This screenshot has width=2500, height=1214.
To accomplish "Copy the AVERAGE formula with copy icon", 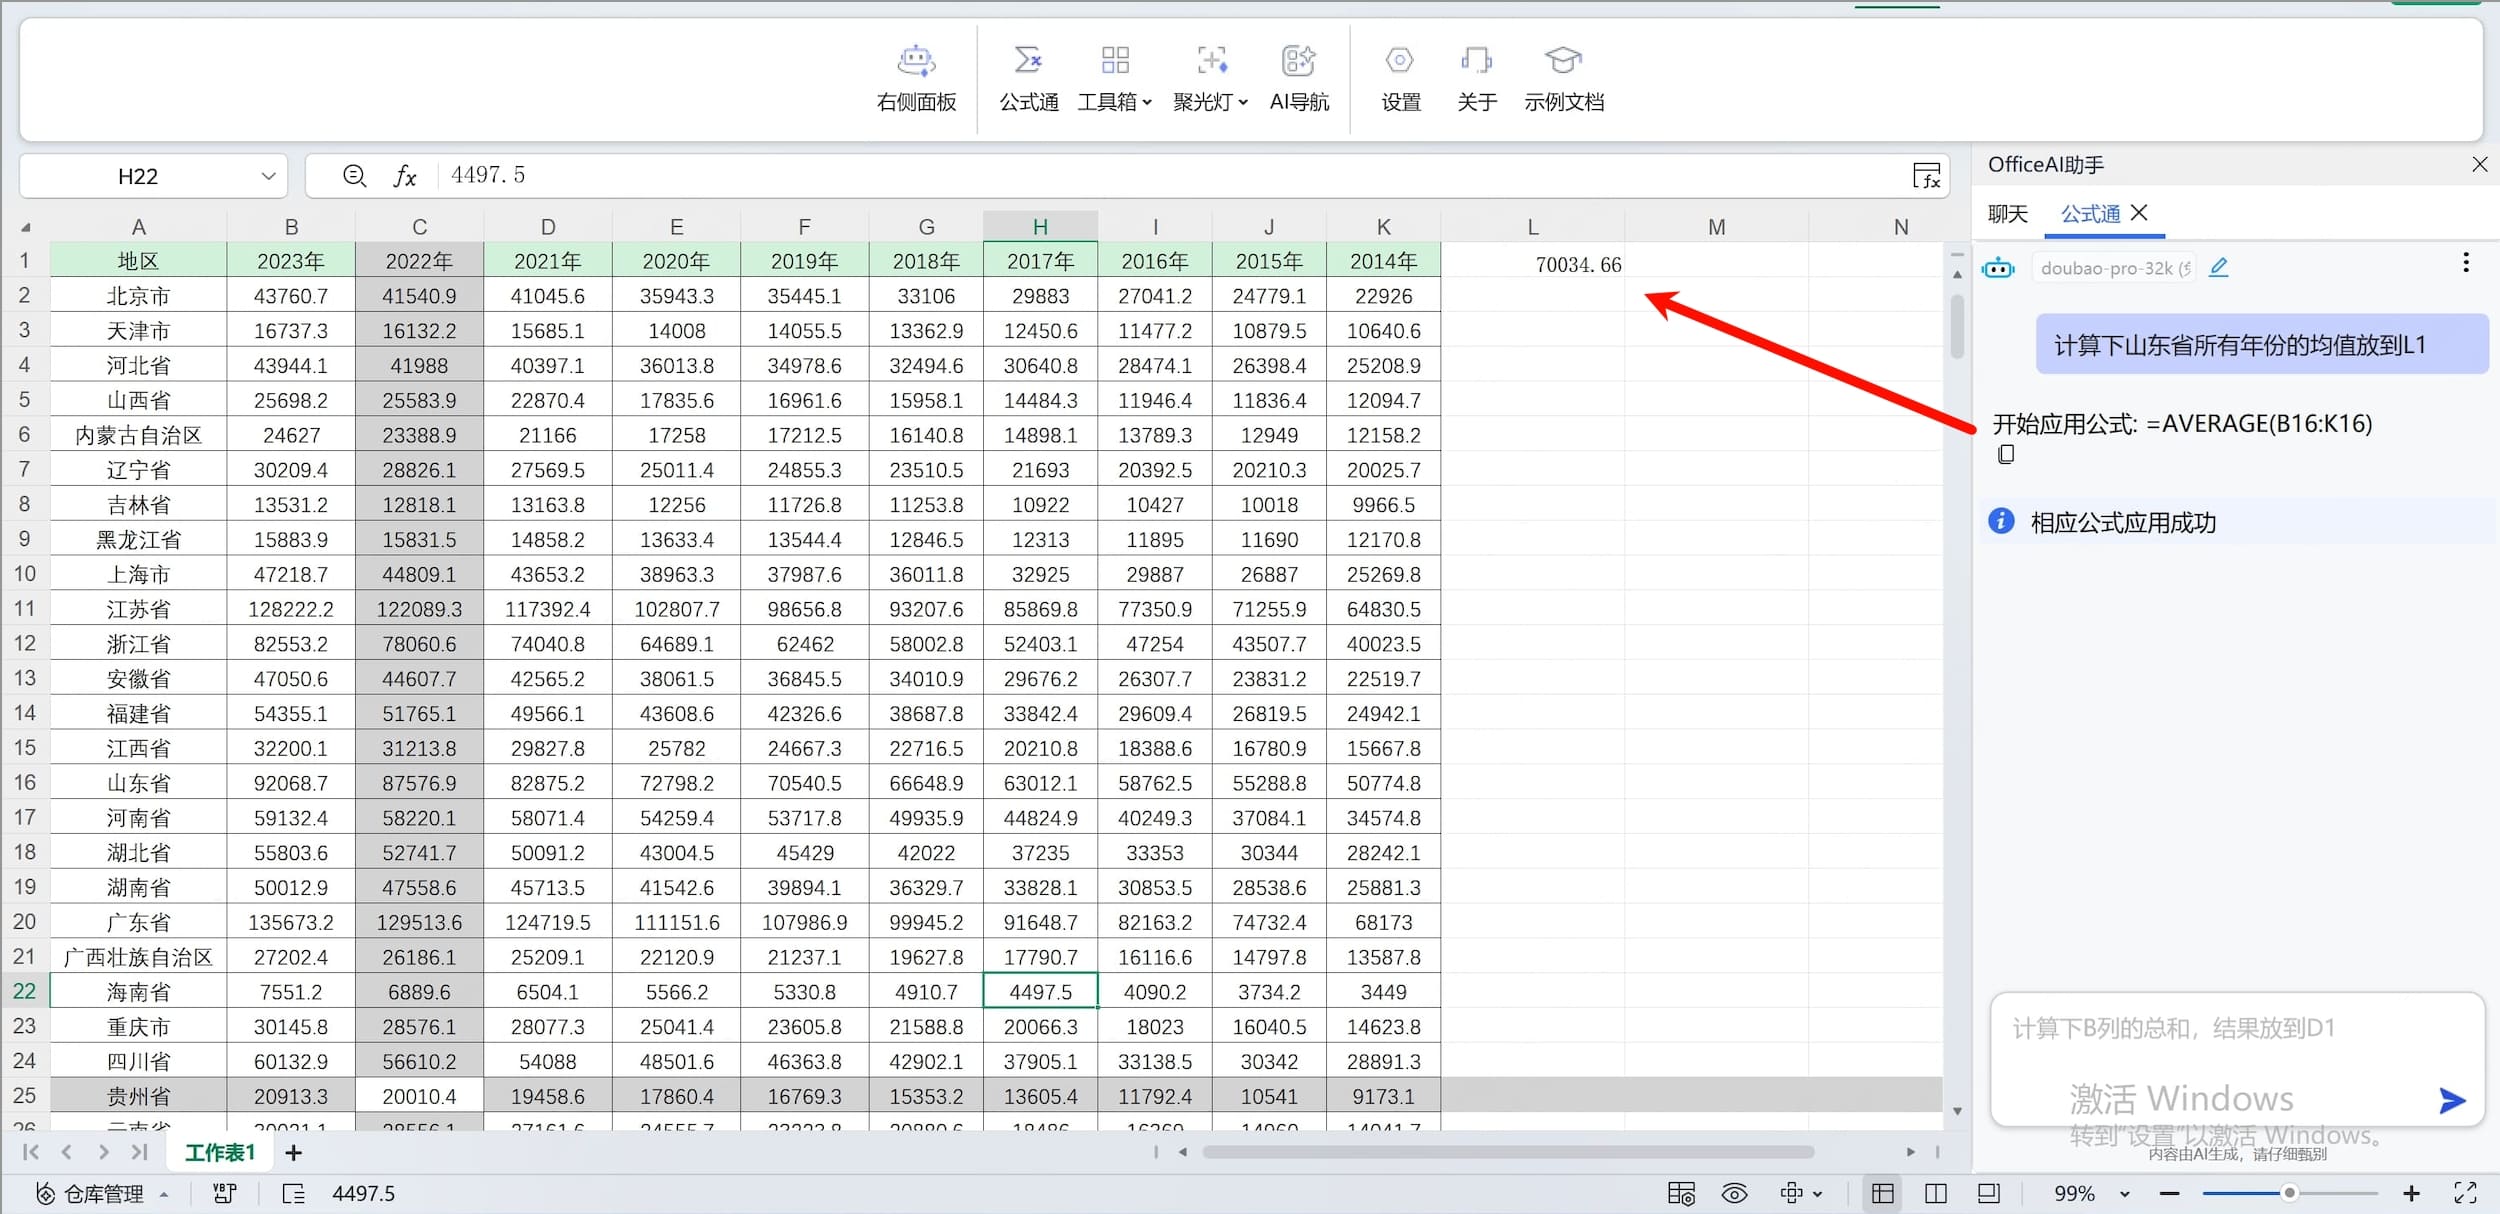I will (x=2006, y=455).
